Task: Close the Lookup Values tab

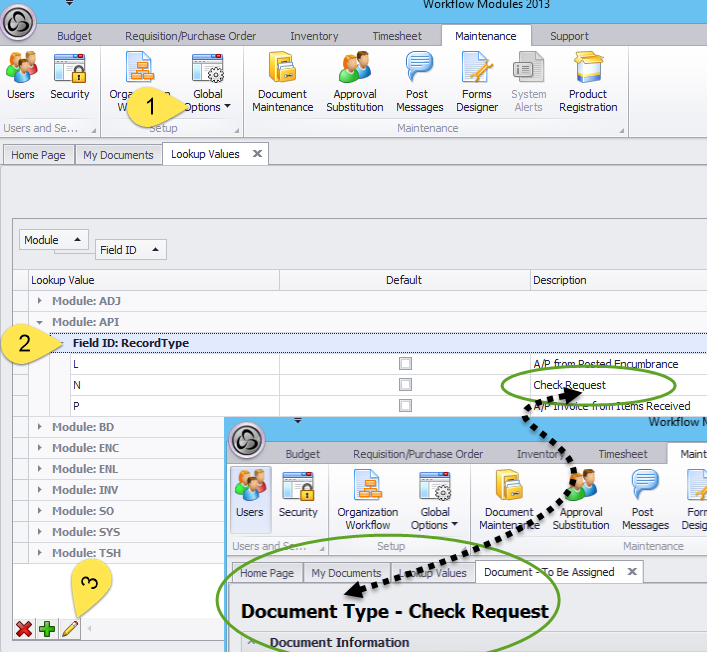Action: tap(257, 154)
